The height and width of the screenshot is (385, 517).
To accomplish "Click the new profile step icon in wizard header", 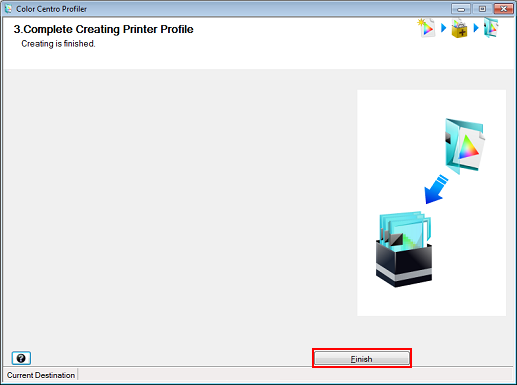I will (x=426, y=28).
